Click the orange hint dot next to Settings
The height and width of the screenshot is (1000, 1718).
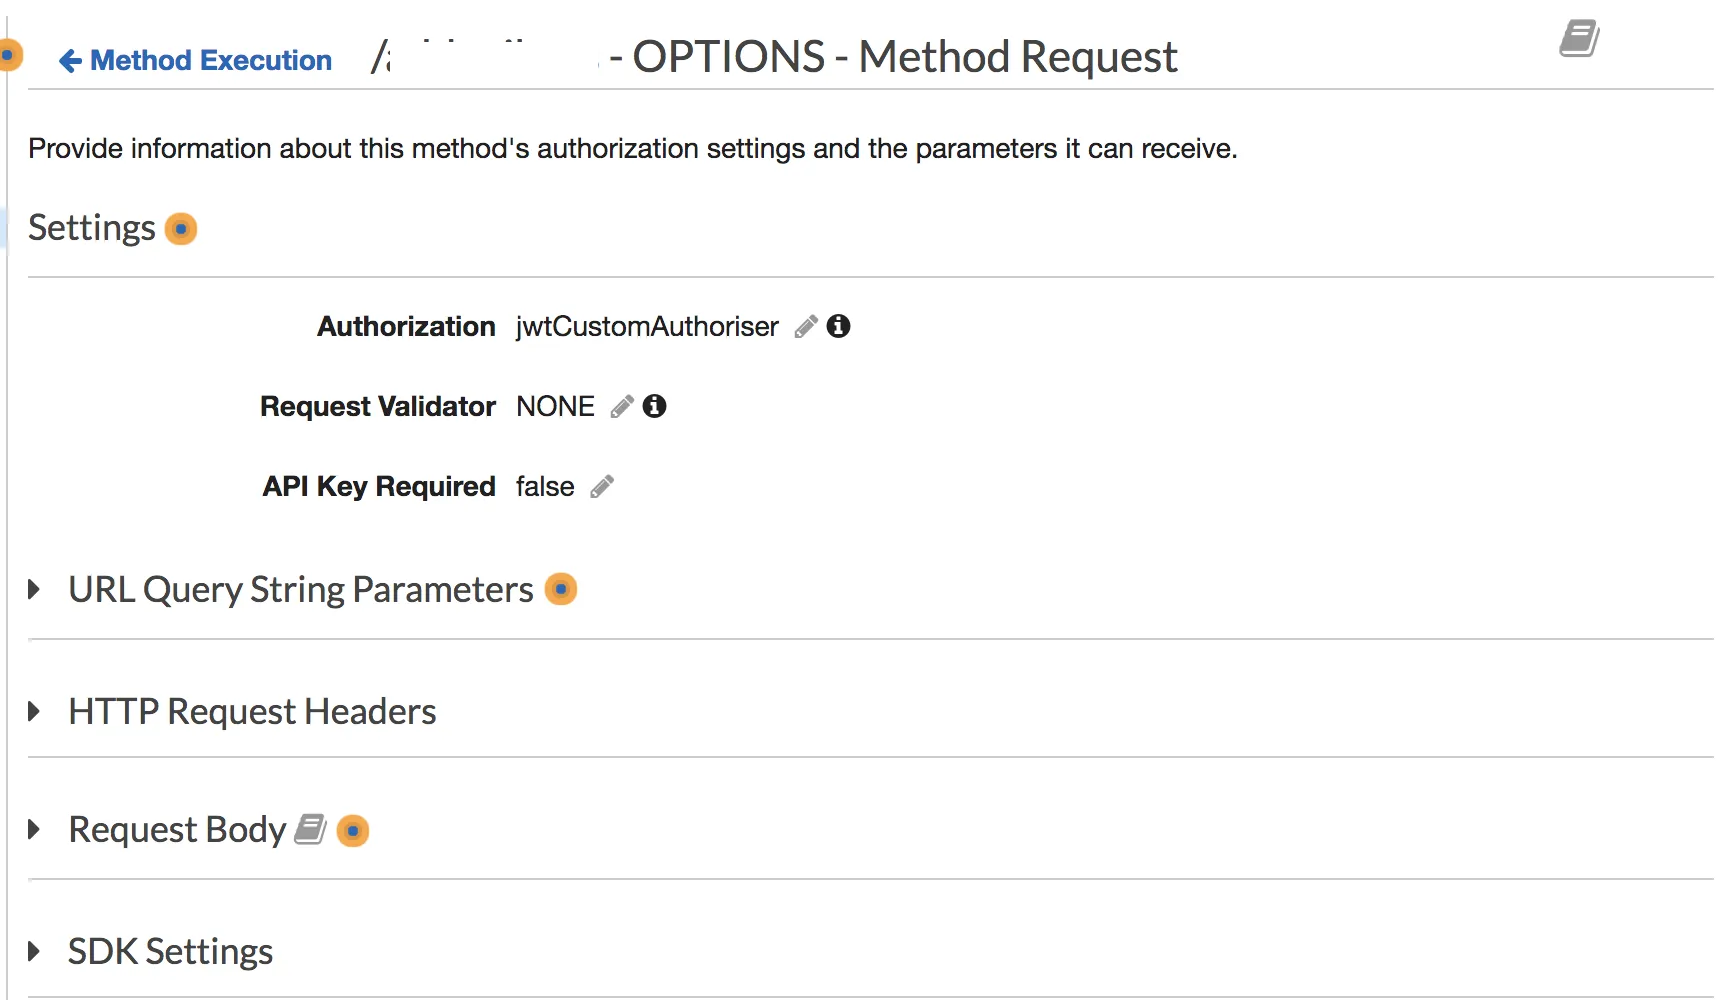click(x=181, y=229)
